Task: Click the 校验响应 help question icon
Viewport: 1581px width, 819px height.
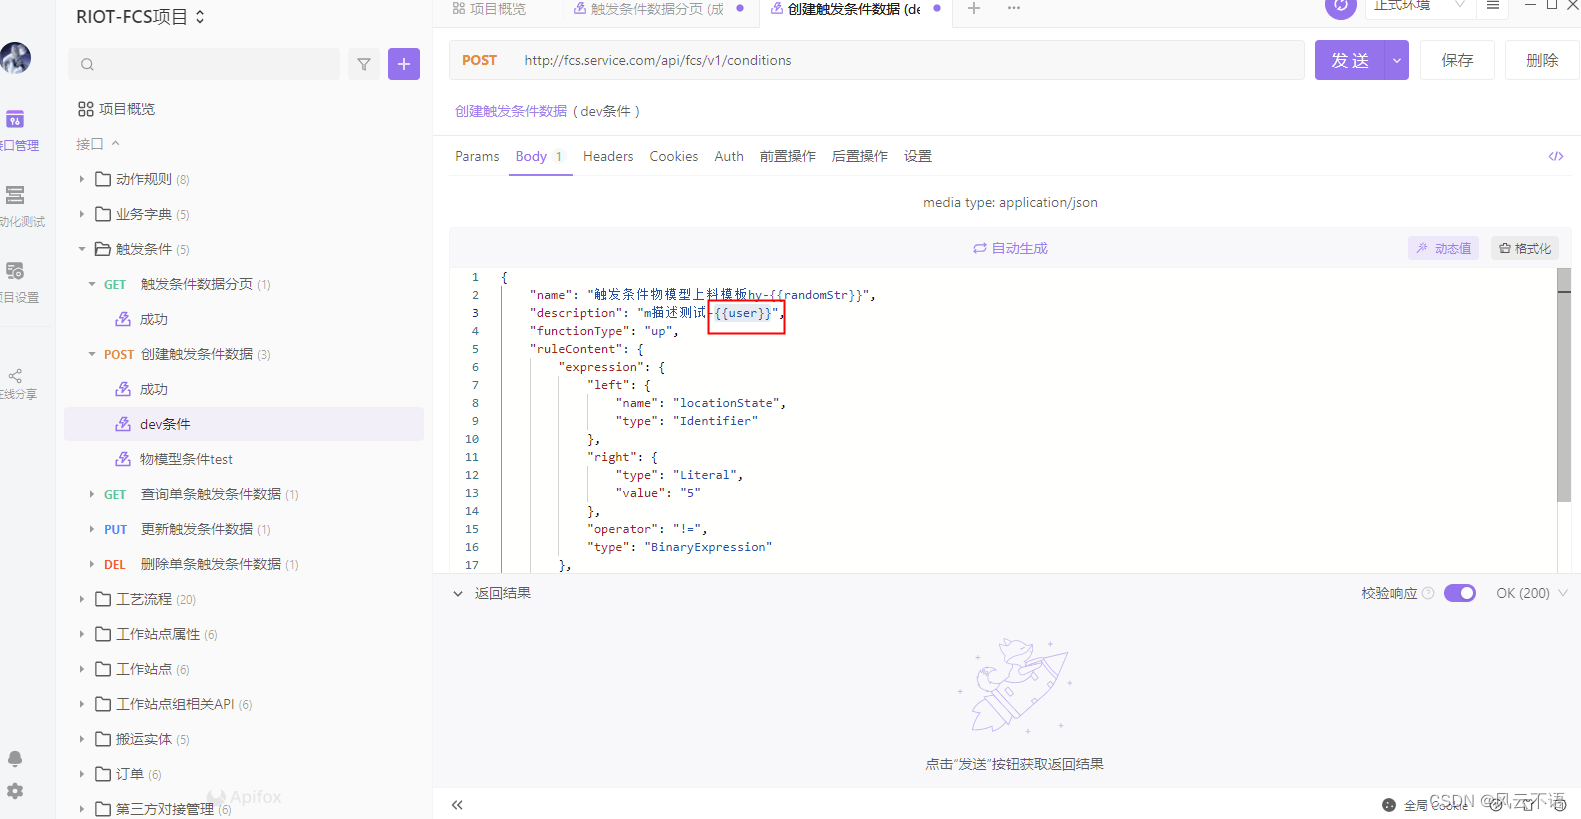Action: point(1428,593)
